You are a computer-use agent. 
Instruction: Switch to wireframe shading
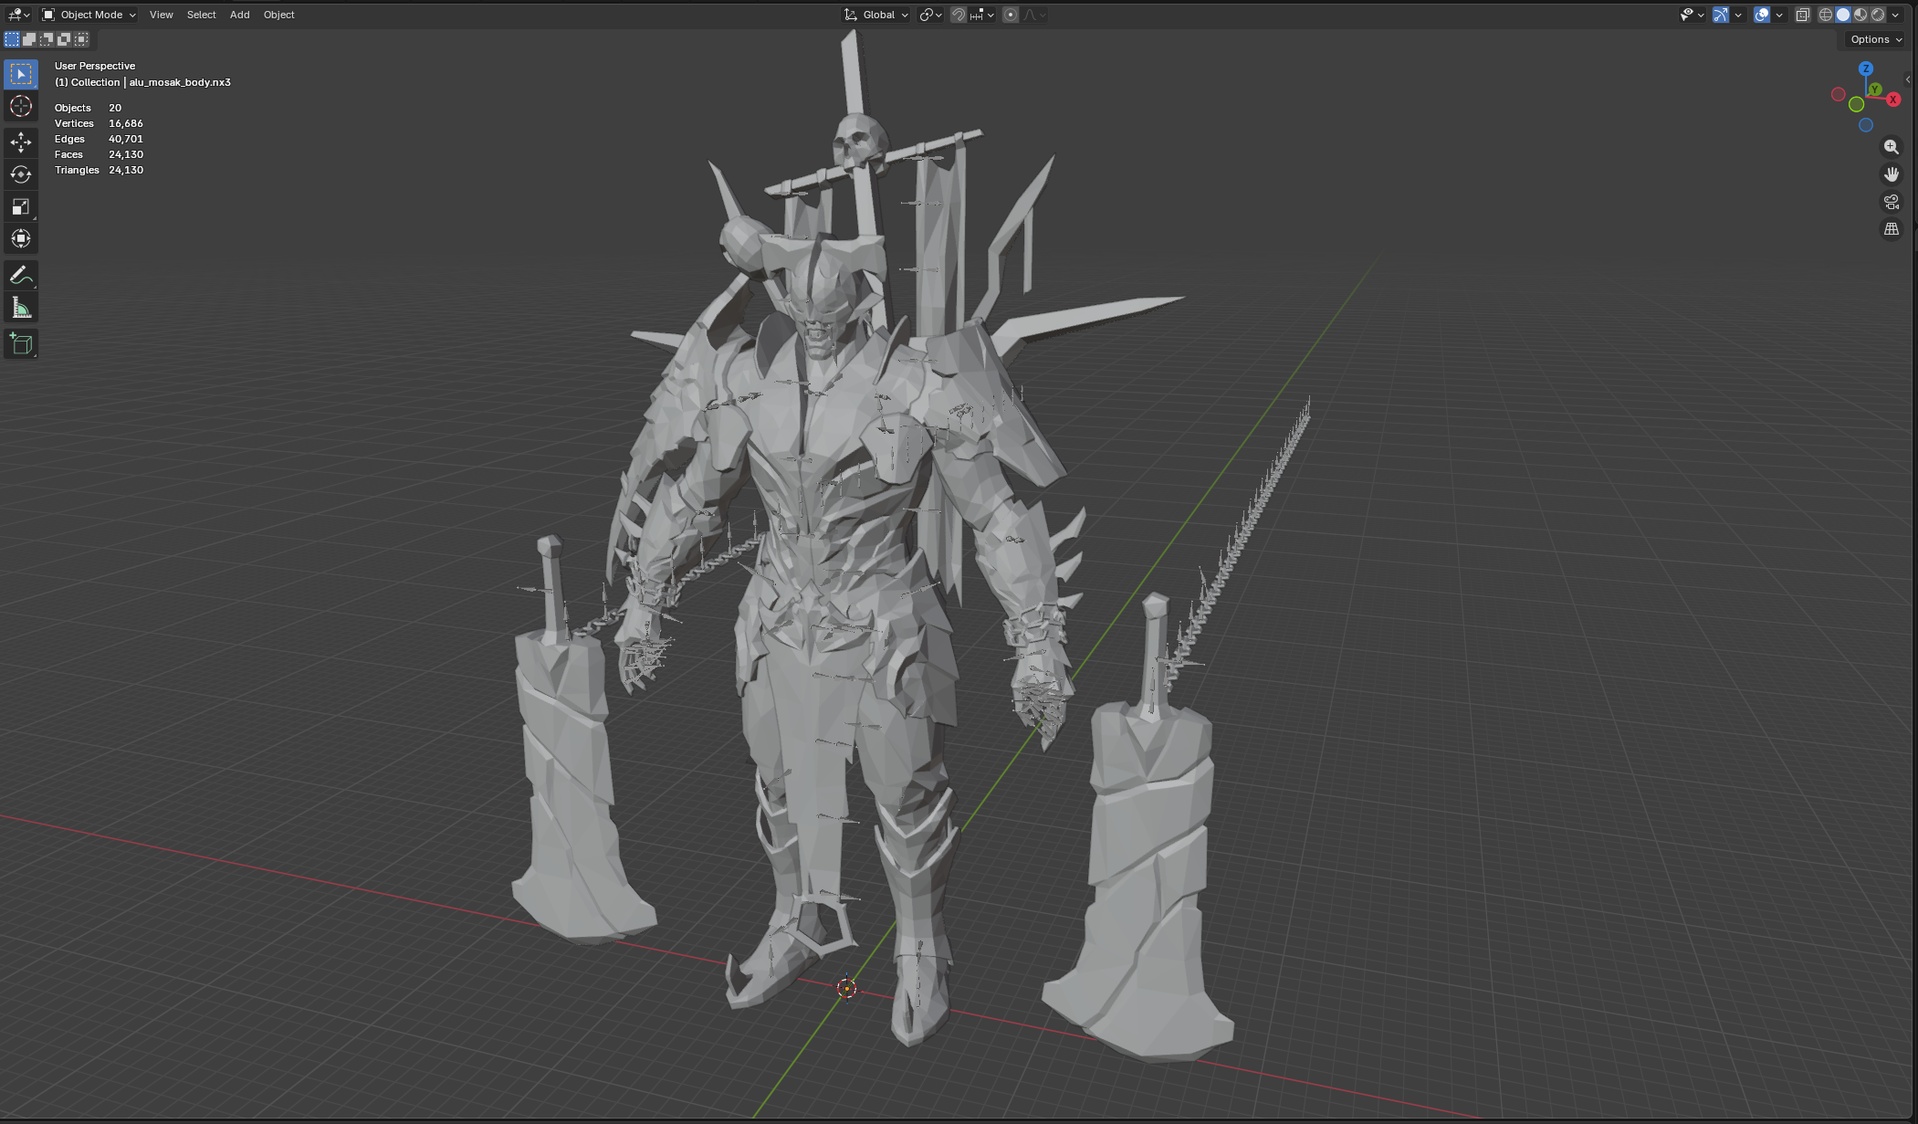point(1825,15)
